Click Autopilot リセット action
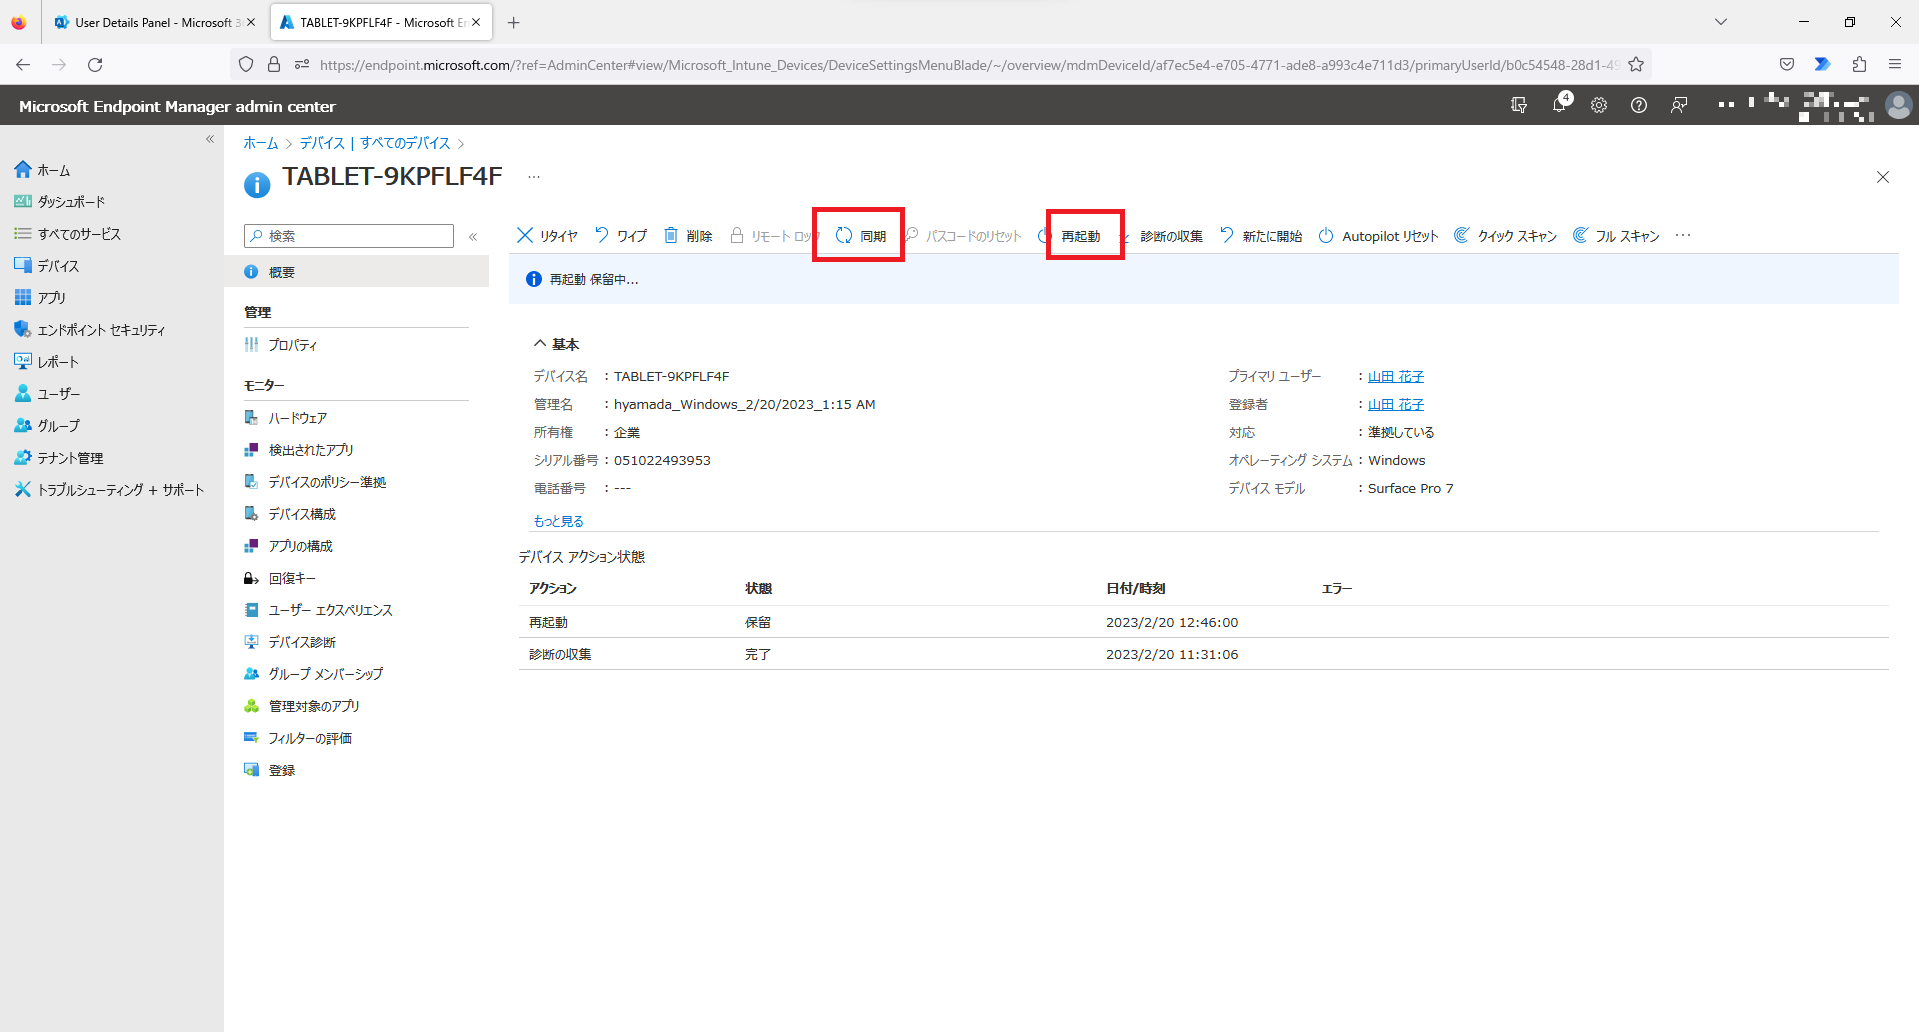This screenshot has width=1919, height=1032. click(1378, 236)
